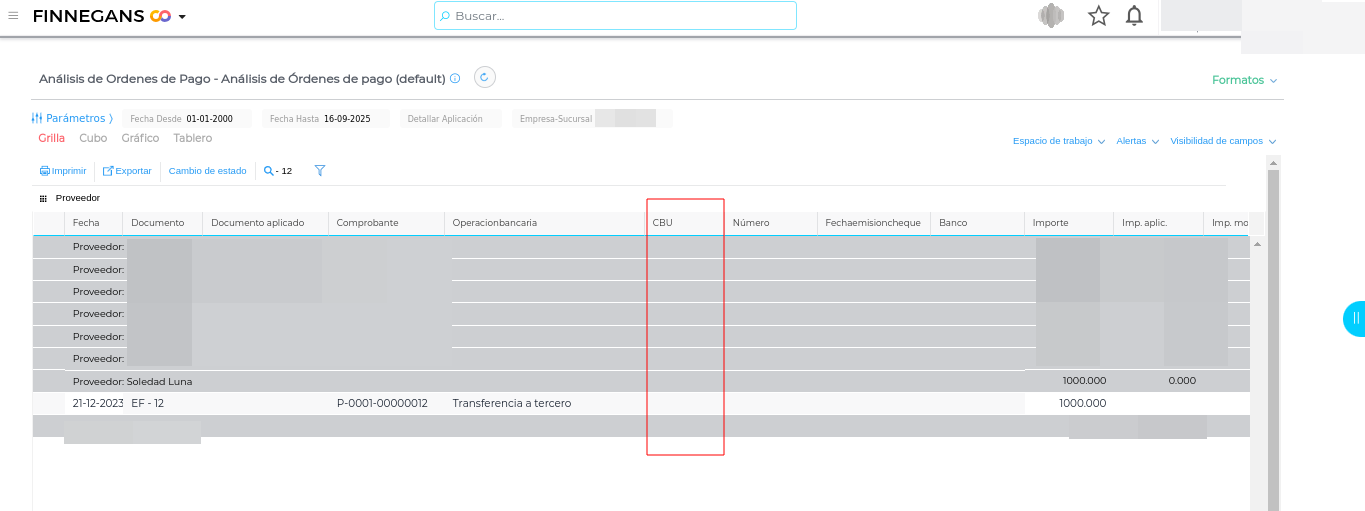Sort by the Imp. aplic. column header
The width and height of the screenshot is (1365, 511).
(1158, 223)
